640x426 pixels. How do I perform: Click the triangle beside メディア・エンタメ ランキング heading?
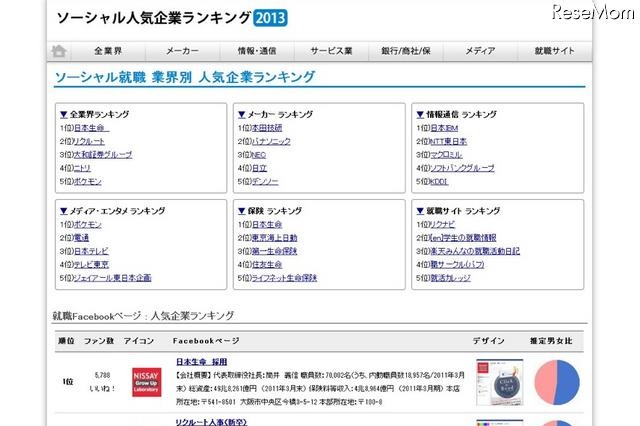64,211
